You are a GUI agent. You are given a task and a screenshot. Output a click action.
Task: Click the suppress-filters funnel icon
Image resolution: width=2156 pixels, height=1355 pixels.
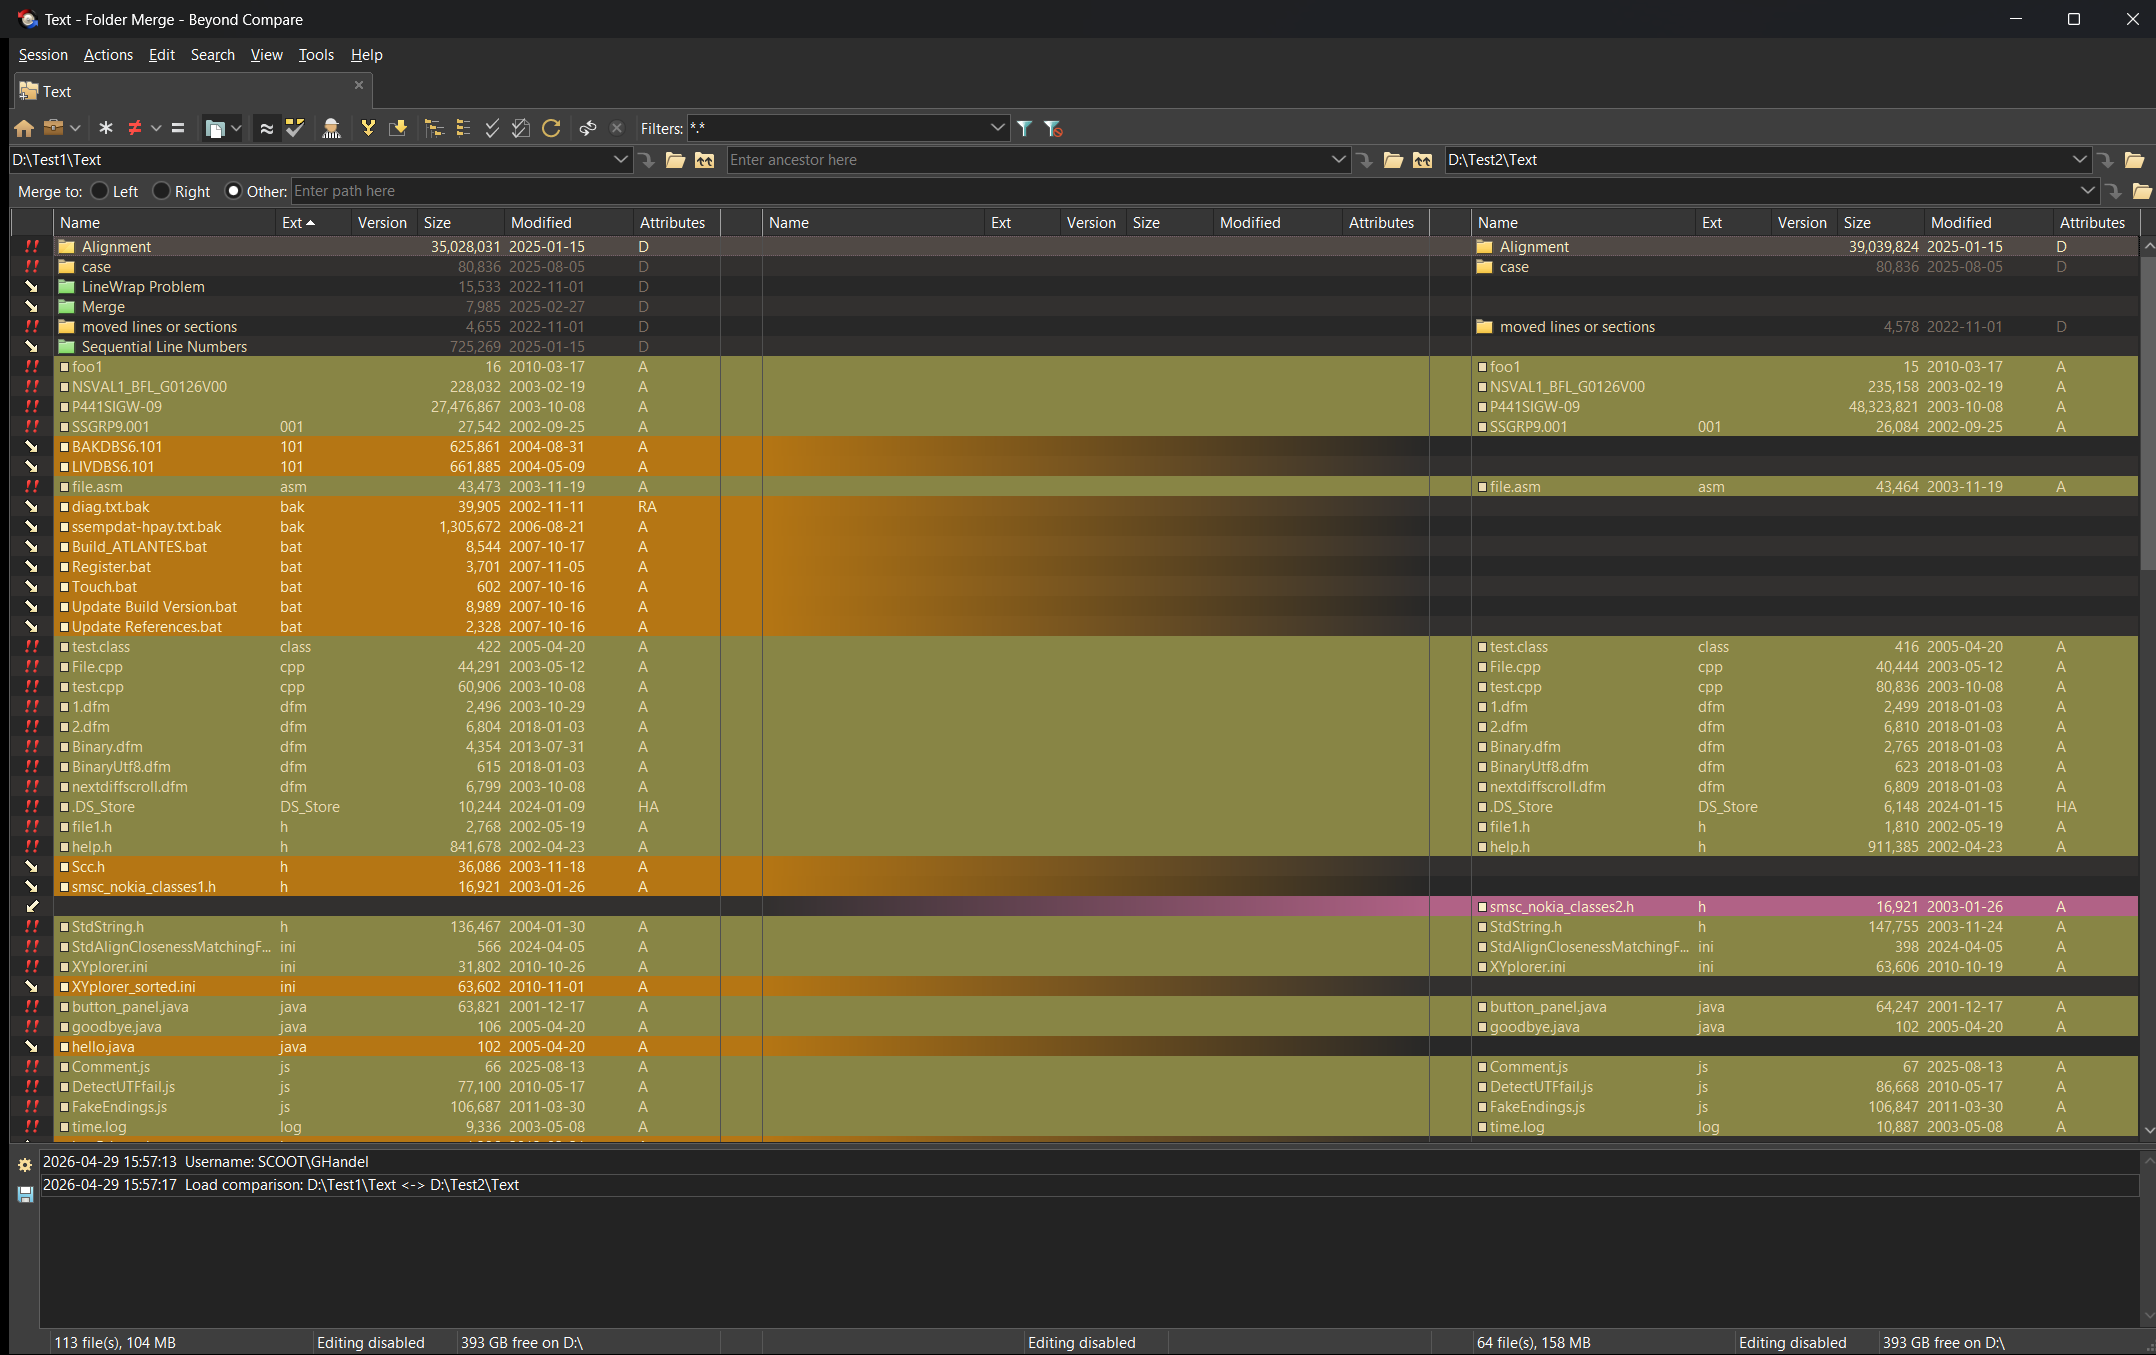pyautogui.click(x=1053, y=128)
